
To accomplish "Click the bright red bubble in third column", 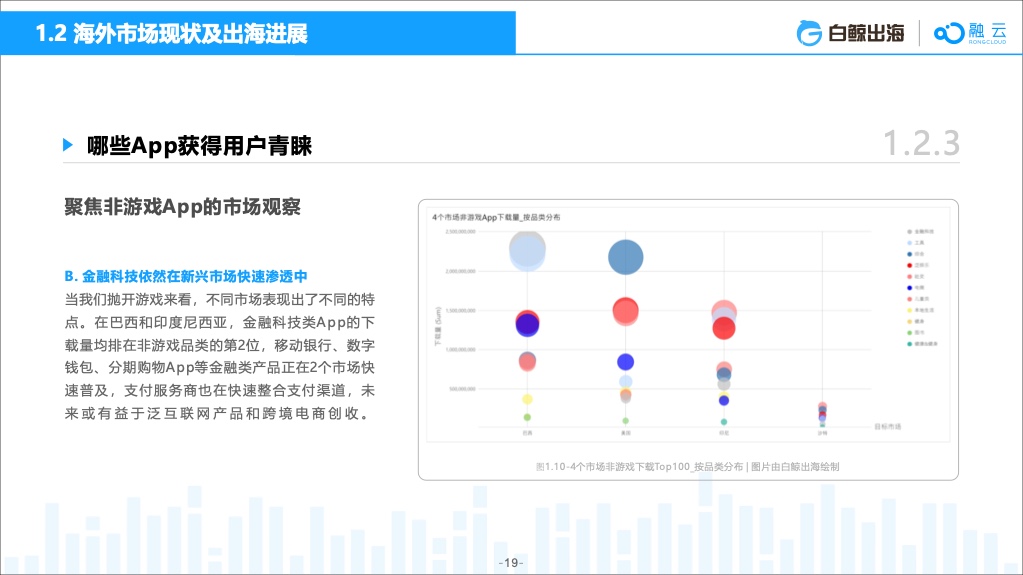I will click(724, 328).
